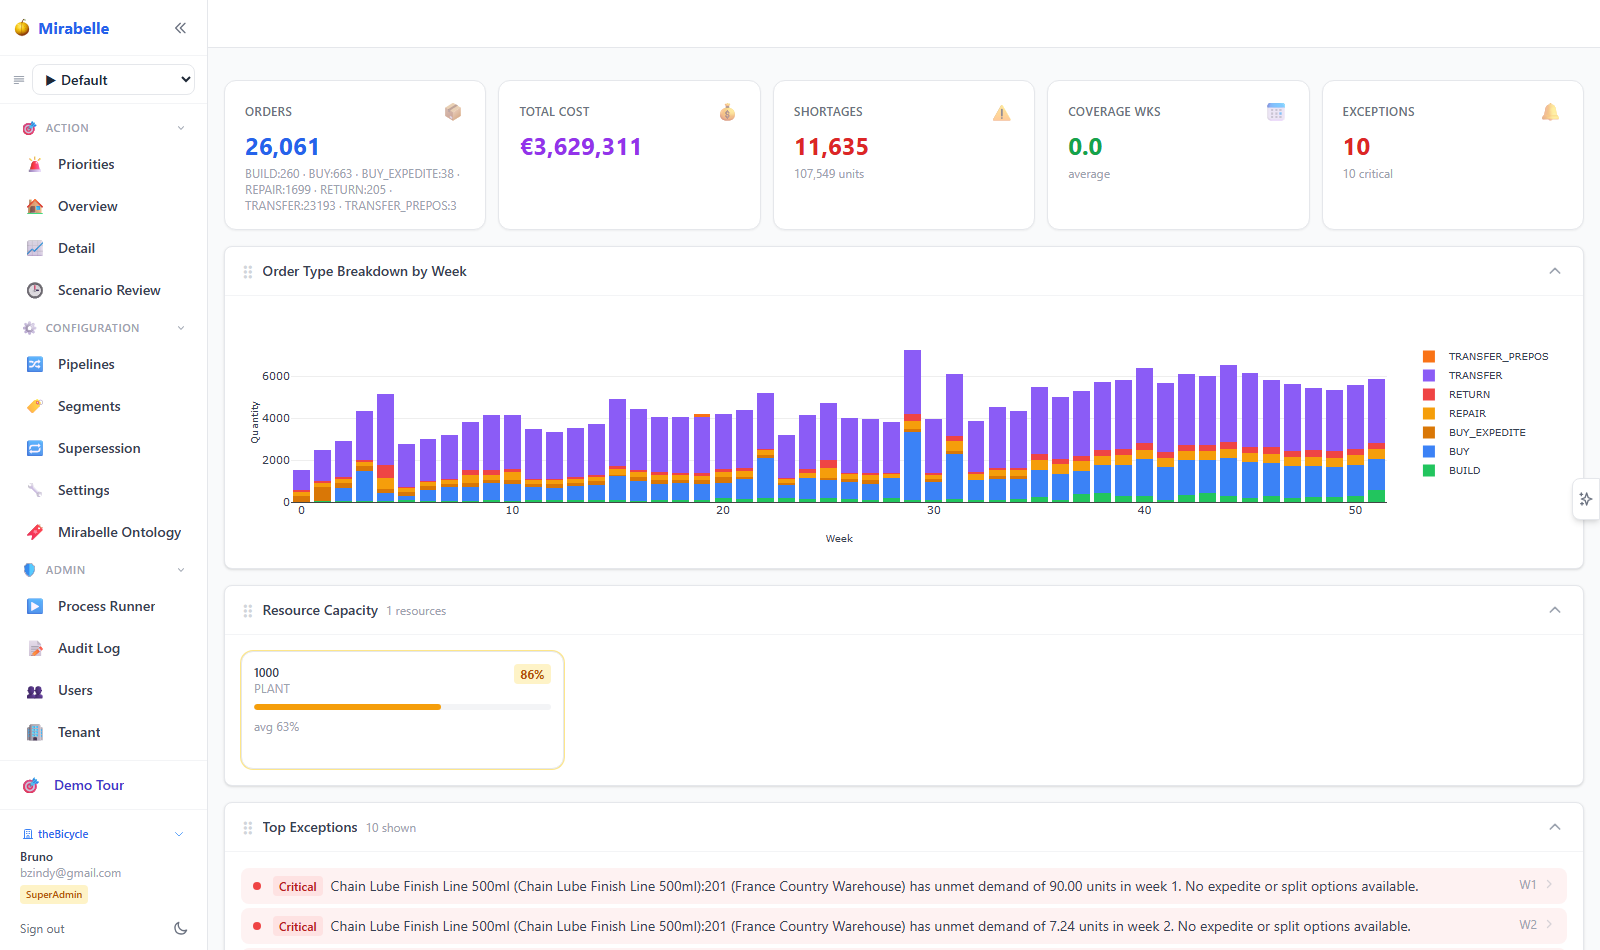
Task: Open the Priorities page icon
Action: pyautogui.click(x=35, y=164)
